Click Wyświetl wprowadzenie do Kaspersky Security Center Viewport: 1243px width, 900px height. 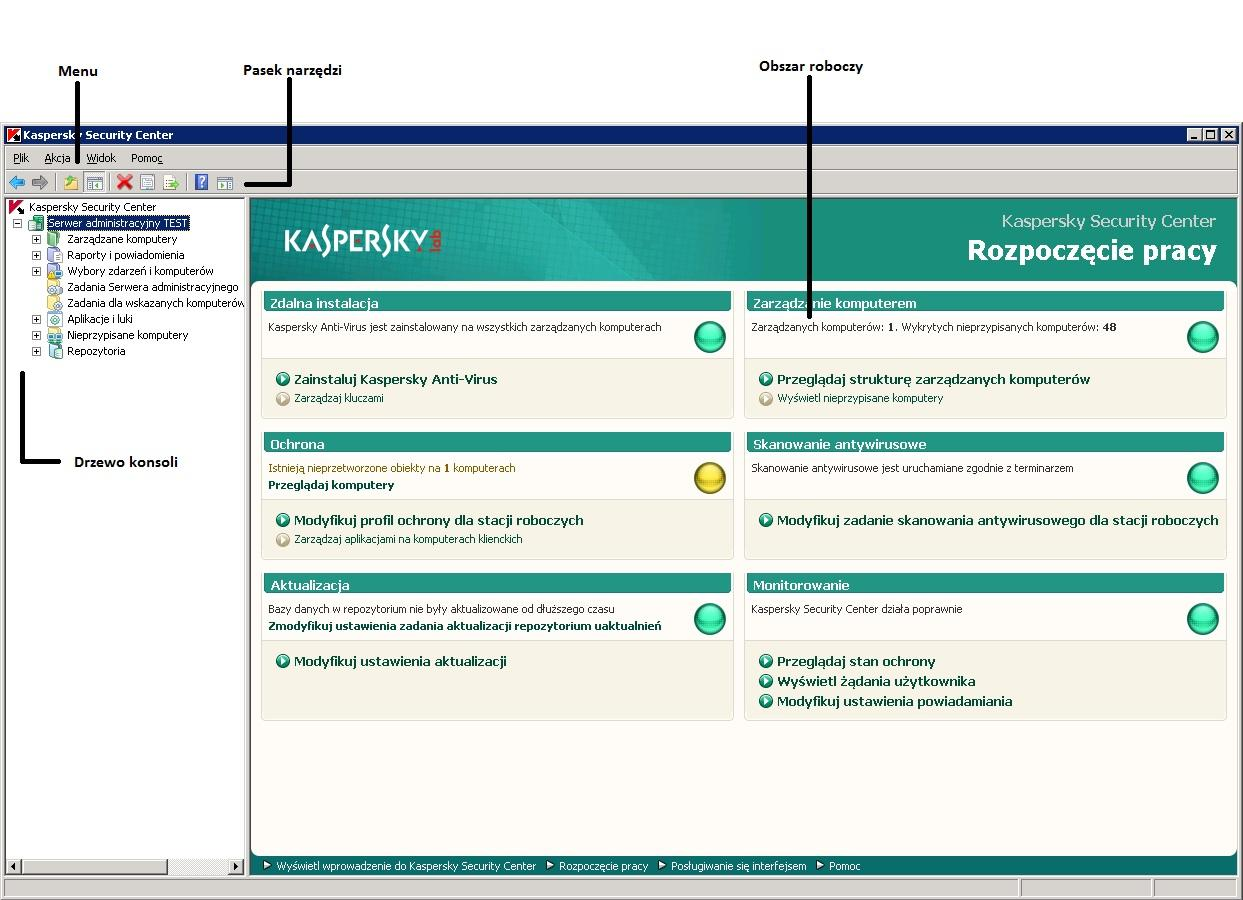pyautogui.click(x=406, y=866)
